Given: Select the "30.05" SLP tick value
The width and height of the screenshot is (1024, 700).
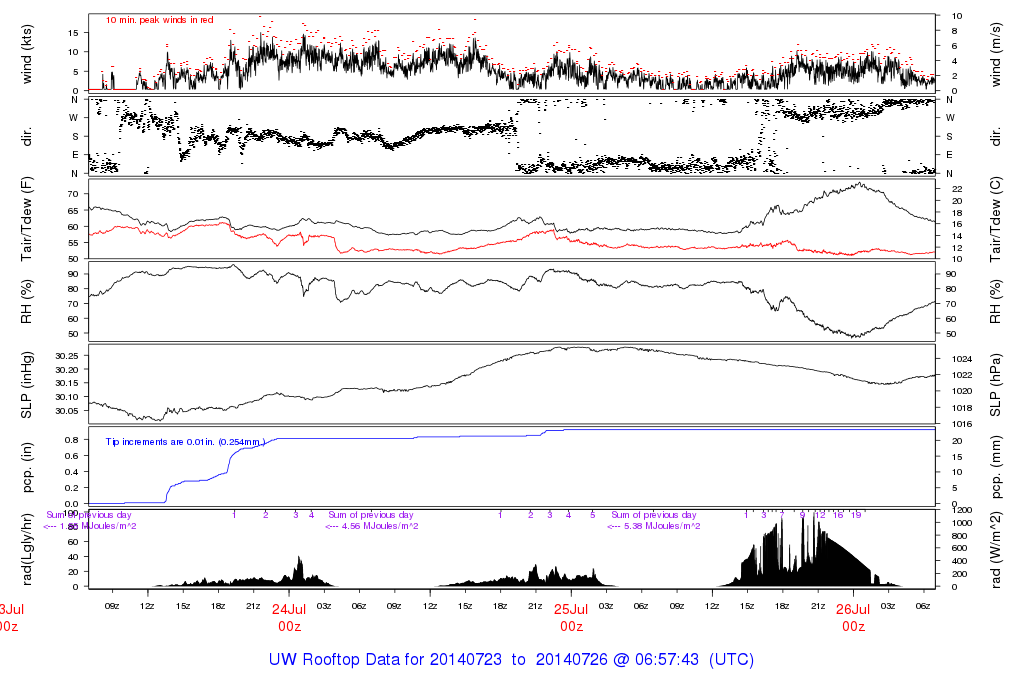Looking at the screenshot, I should 67,411.
